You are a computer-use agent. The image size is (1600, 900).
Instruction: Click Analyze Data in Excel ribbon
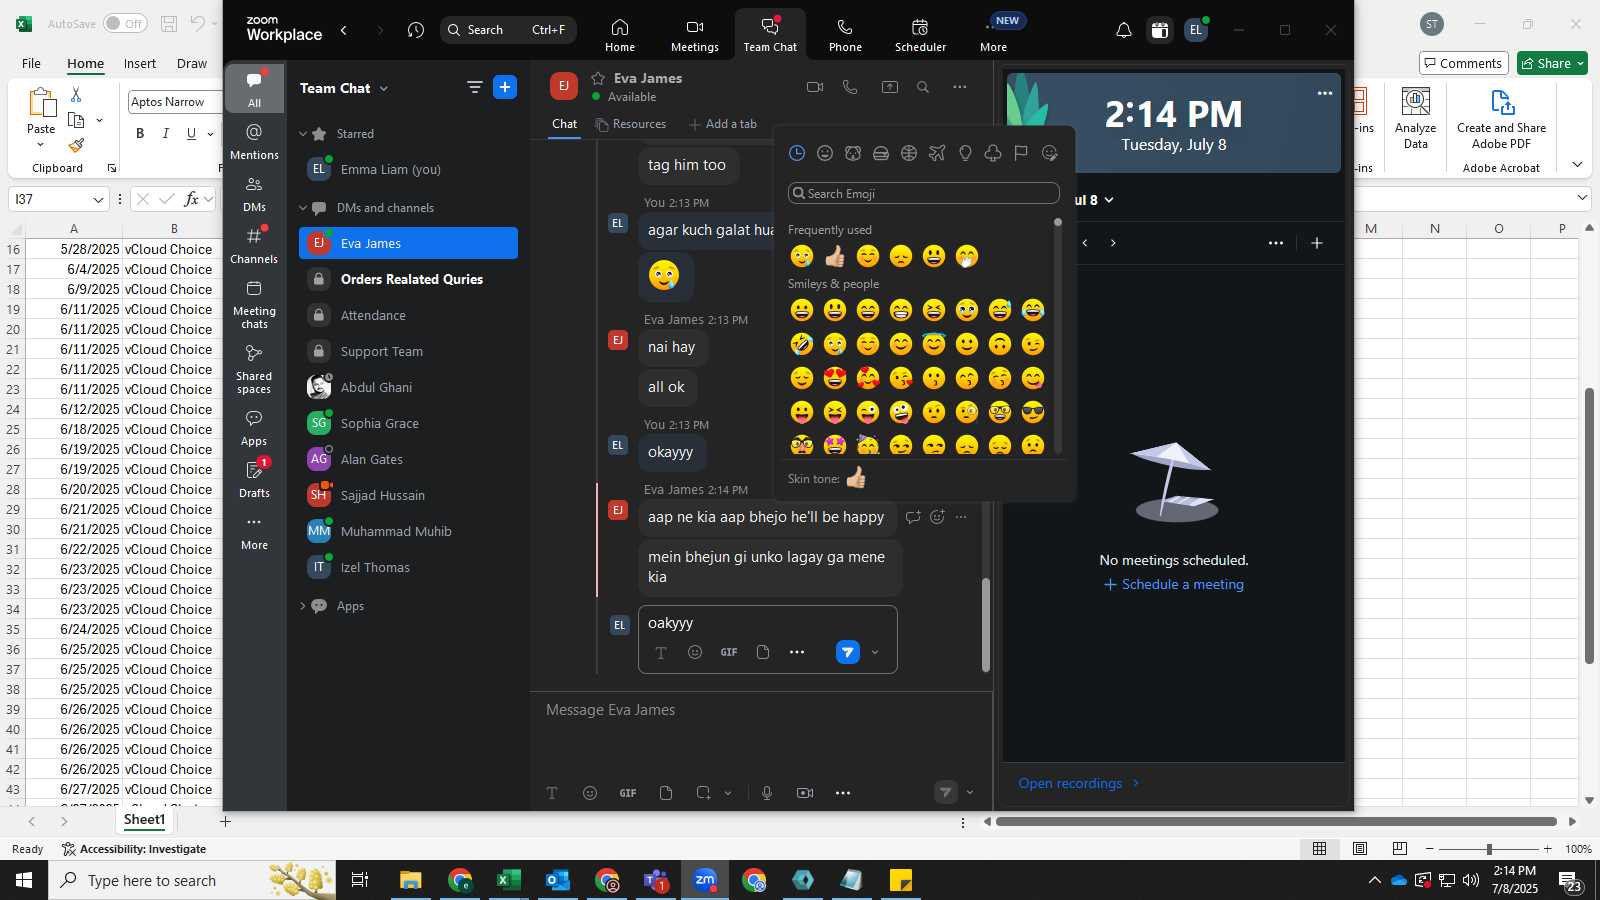[1415, 118]
